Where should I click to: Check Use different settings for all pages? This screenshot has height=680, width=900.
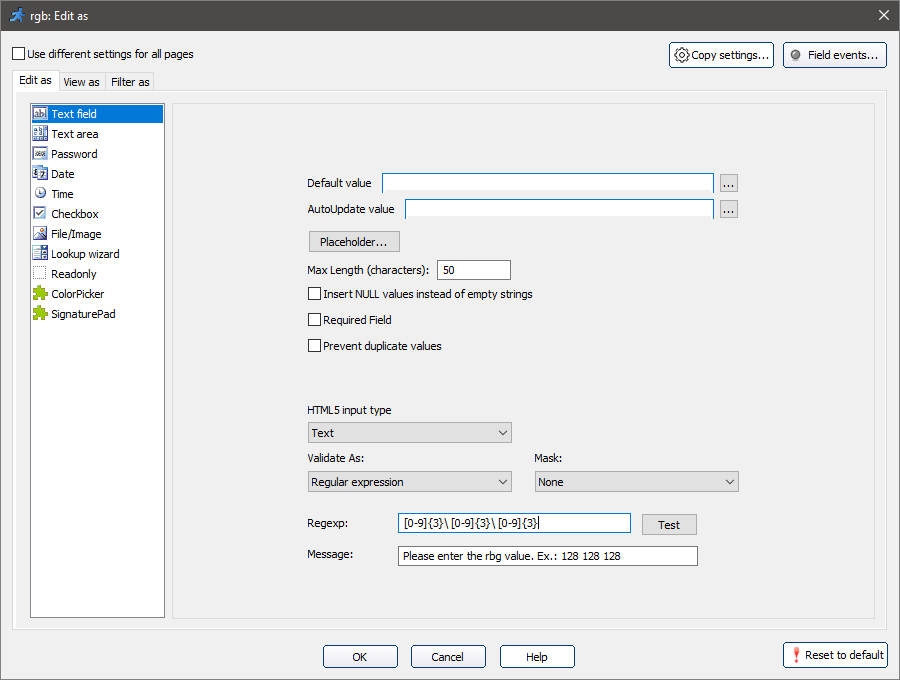(19, 54)
